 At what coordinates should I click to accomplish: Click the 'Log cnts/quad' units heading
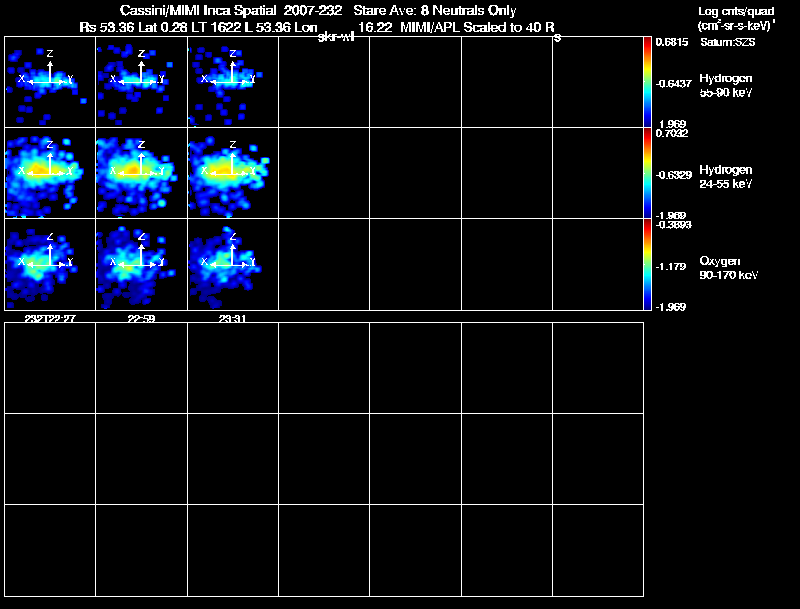click(736, 11)
